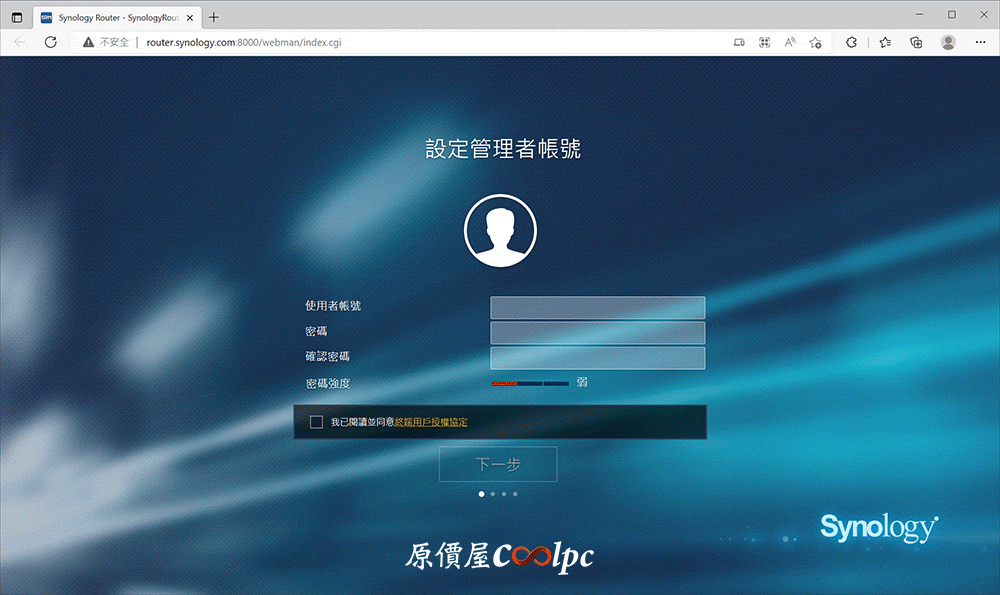Select the Synology Router tab

(117, 18)
